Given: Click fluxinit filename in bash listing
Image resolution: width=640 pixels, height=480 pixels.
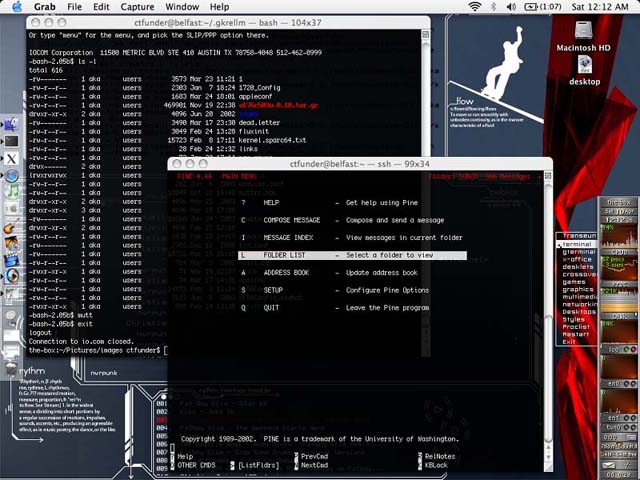Looking at the screenshot, I should 253,131.
